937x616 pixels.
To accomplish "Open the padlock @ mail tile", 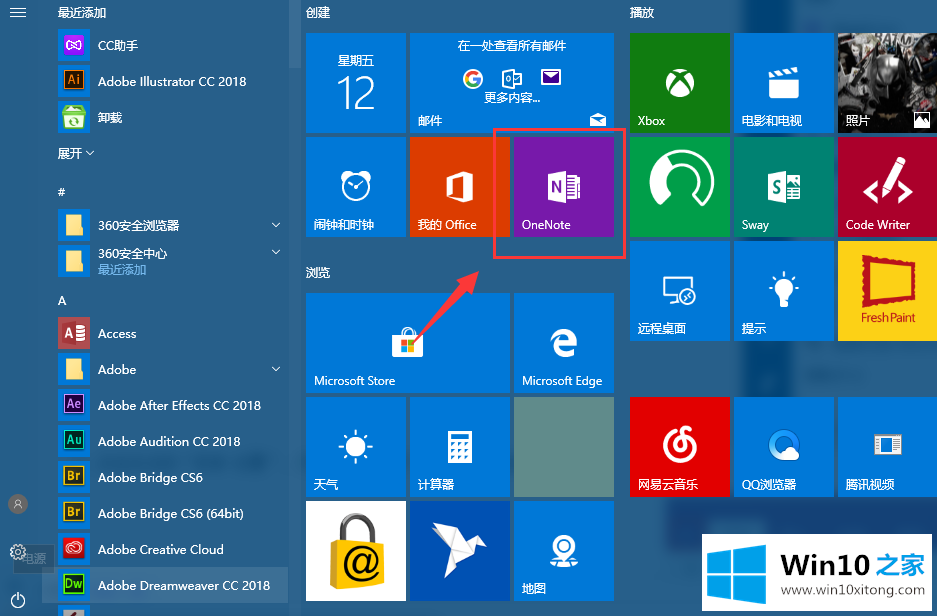I will pyautogui.click(x=356, y=551).
